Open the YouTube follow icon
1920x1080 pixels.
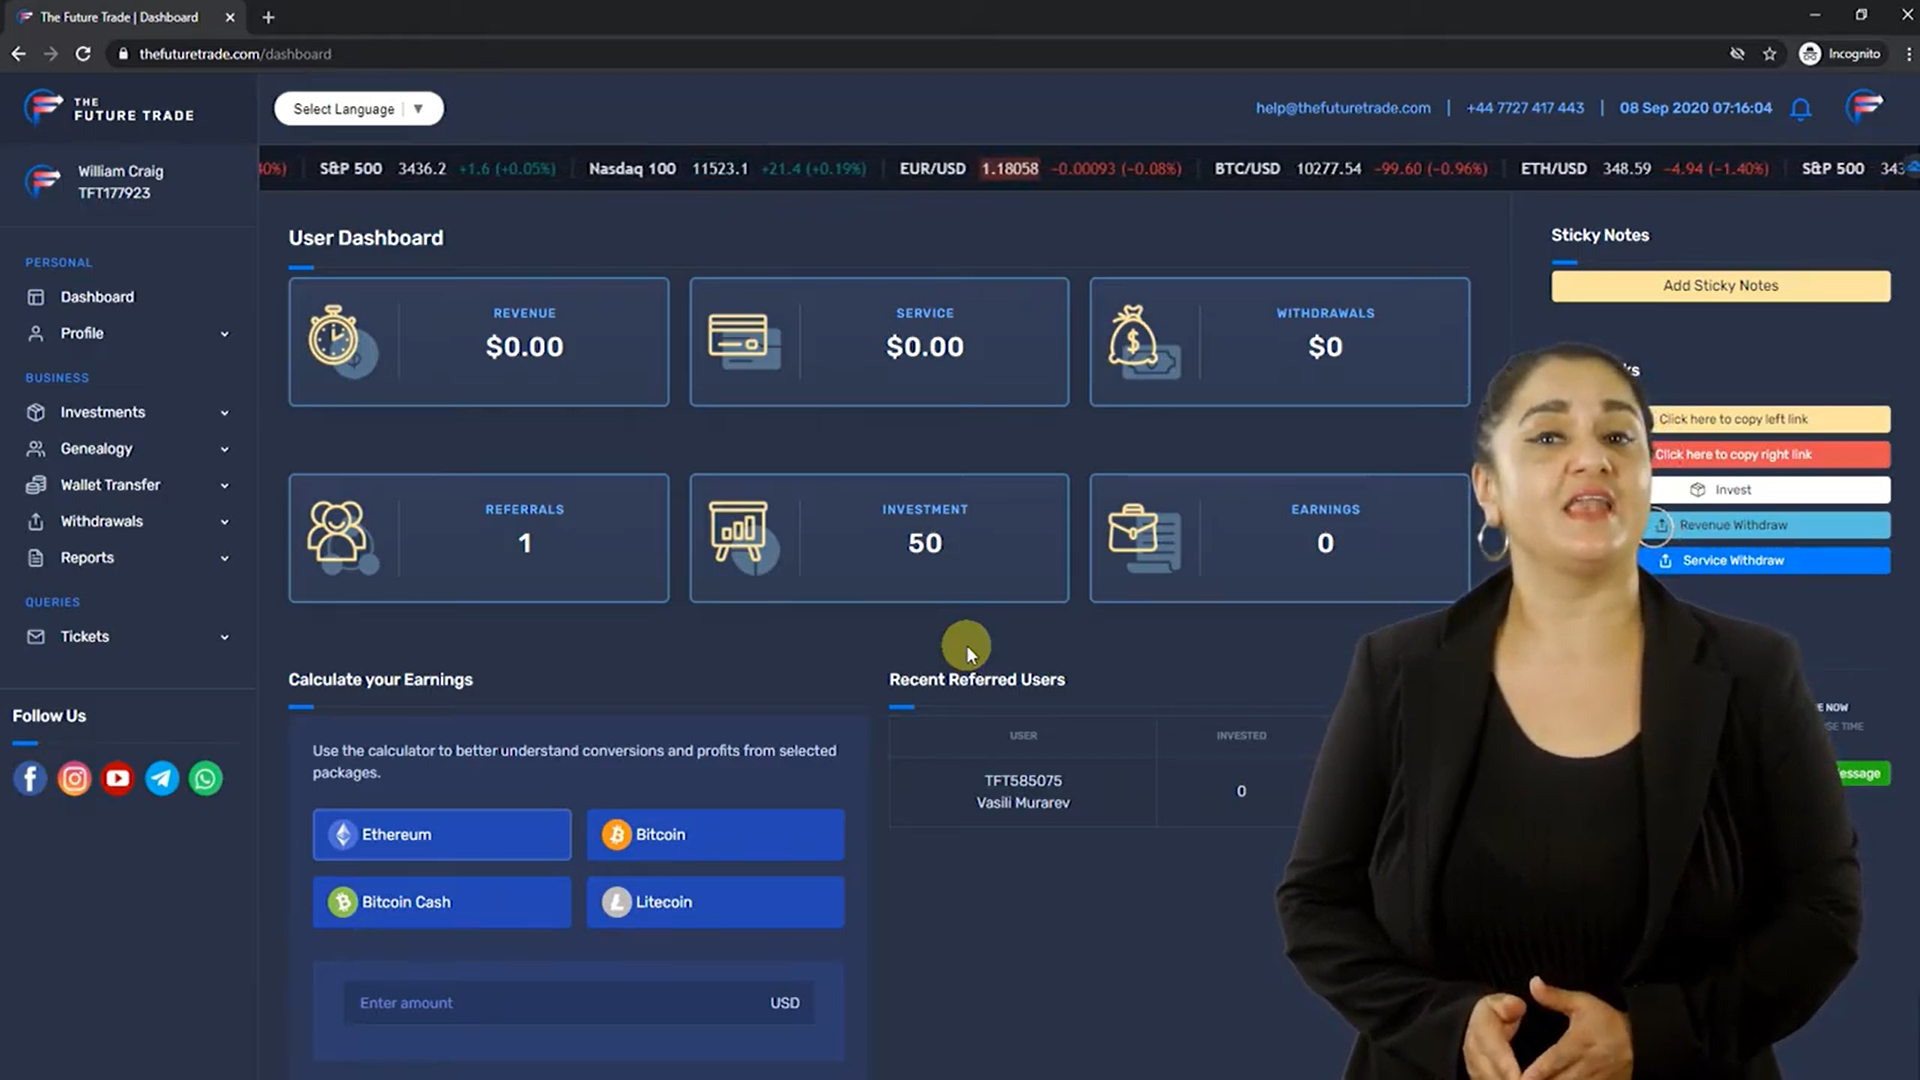pyautogui.click(x=118, y=778)
